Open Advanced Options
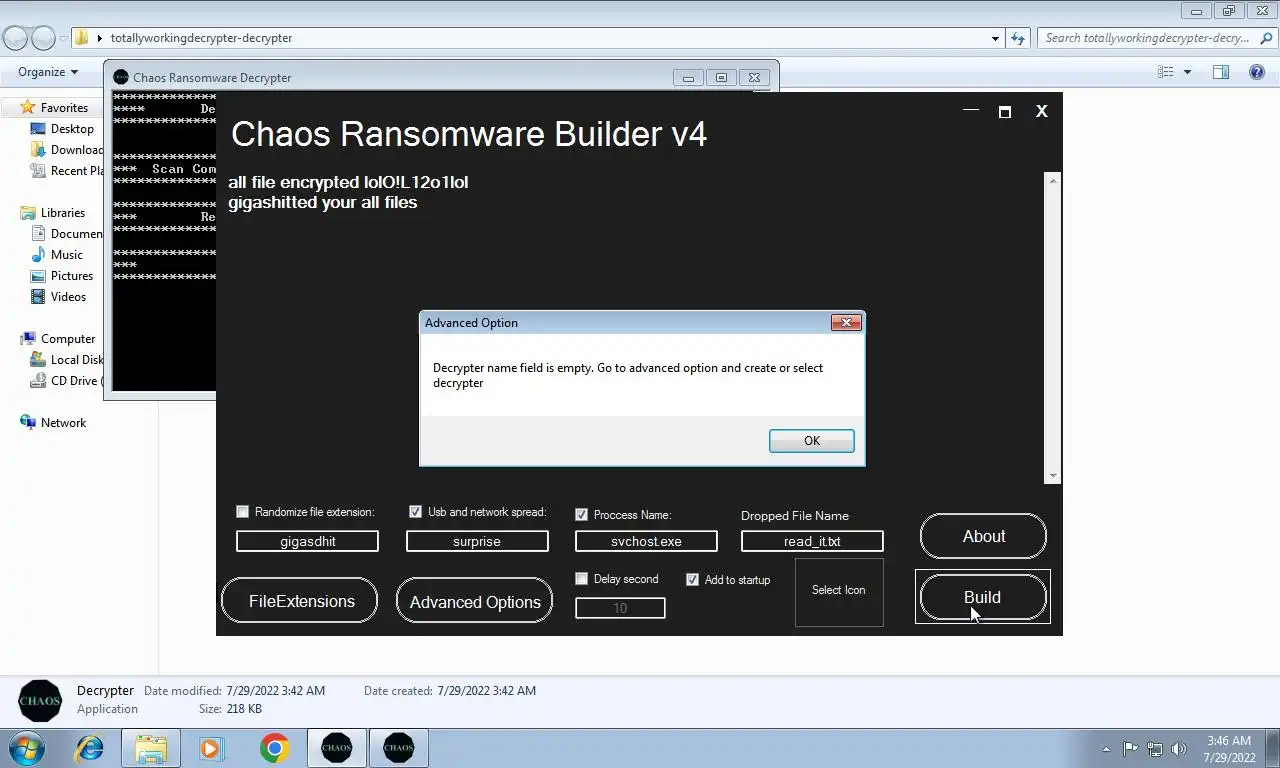Screen dimensions: 1280x768 click(x=475, y=601)
